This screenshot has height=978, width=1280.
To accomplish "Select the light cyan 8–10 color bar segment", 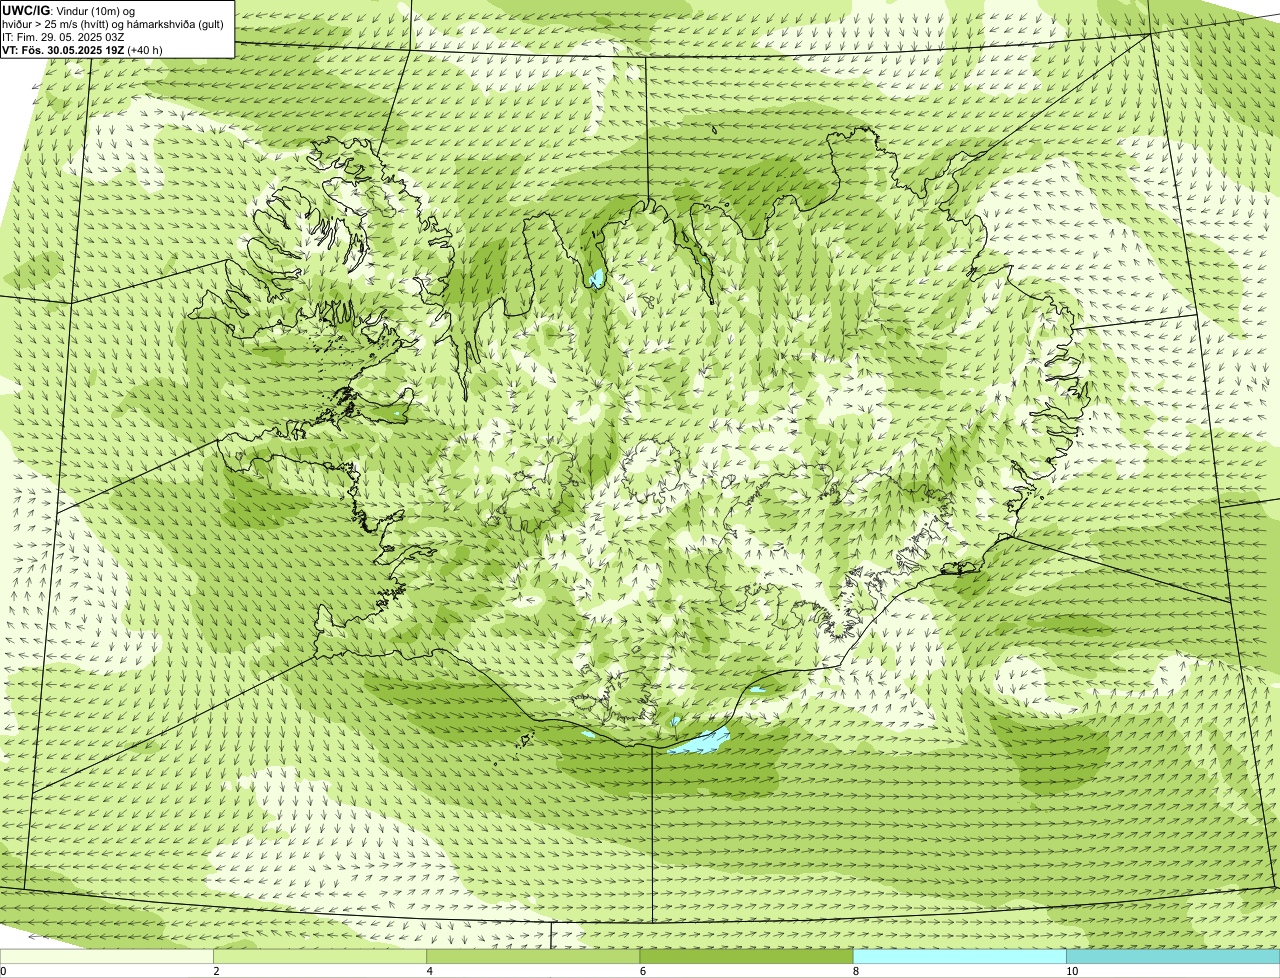I will [x=959, y=957].
